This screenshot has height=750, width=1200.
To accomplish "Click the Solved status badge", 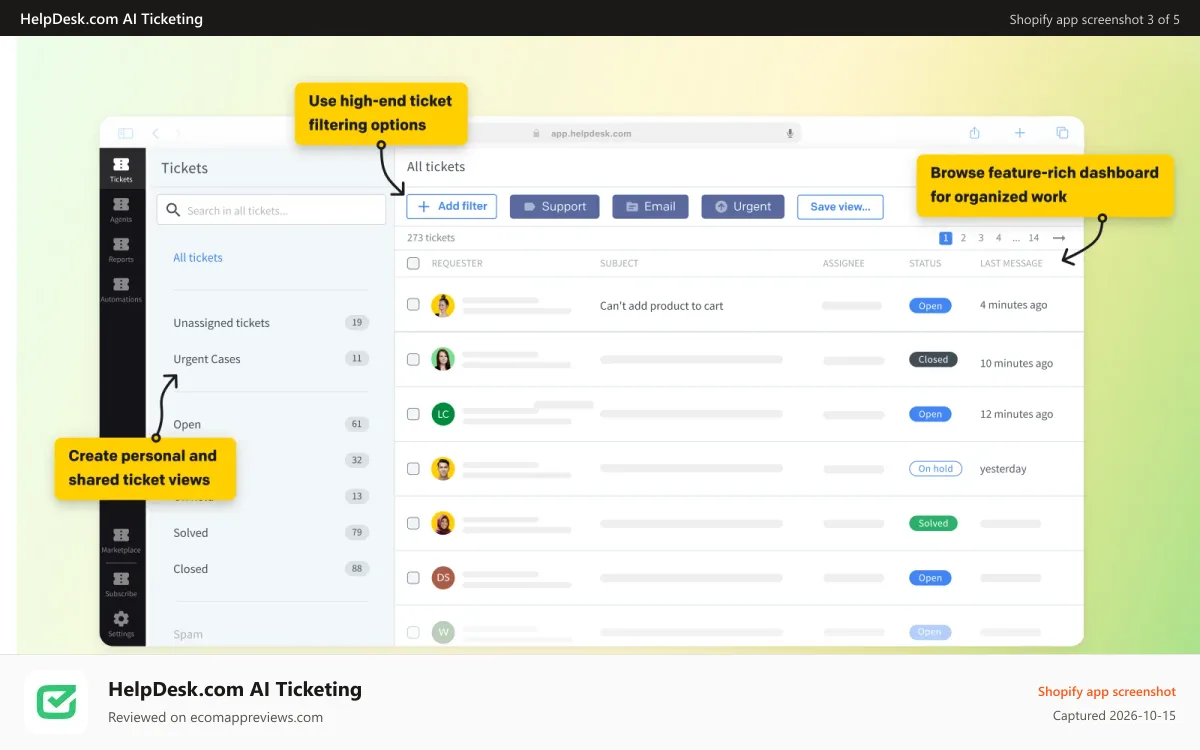I will pyautogui.click(x=933, y=523).
